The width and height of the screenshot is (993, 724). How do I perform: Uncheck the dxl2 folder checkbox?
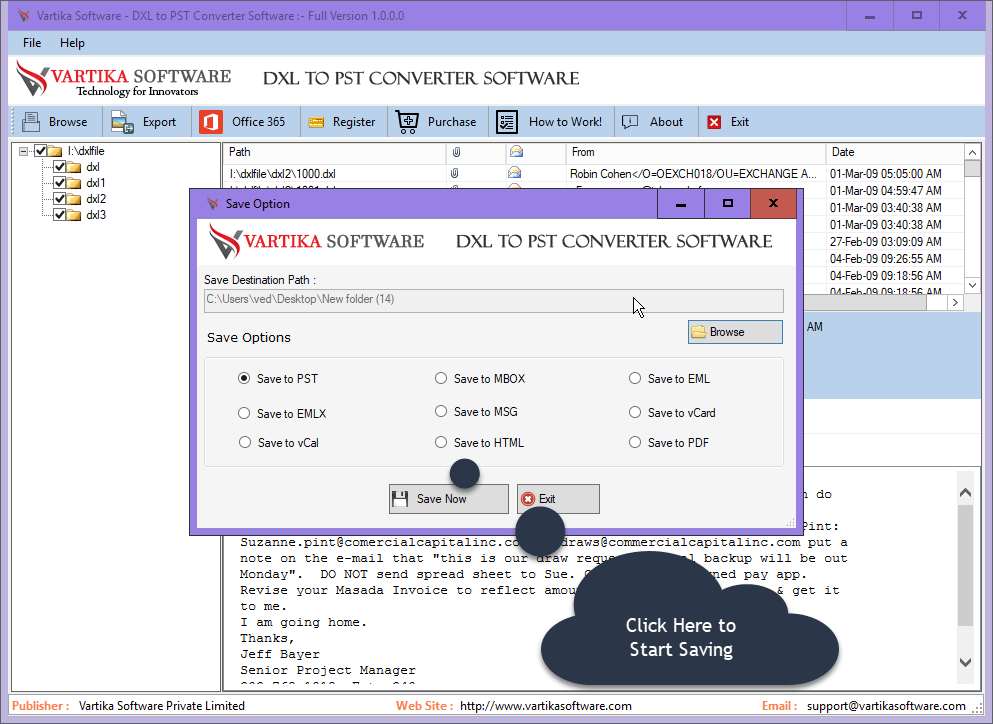coord(60,198)
